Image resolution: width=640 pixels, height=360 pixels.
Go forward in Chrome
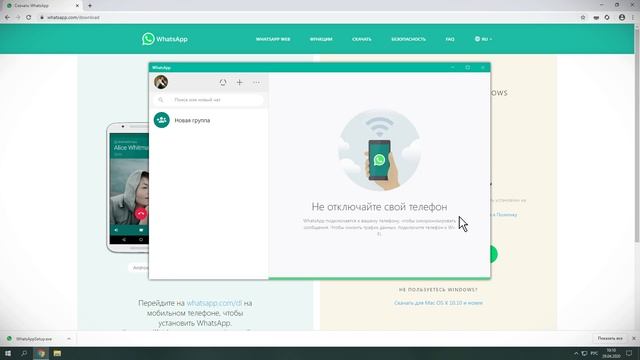[18, 17]
